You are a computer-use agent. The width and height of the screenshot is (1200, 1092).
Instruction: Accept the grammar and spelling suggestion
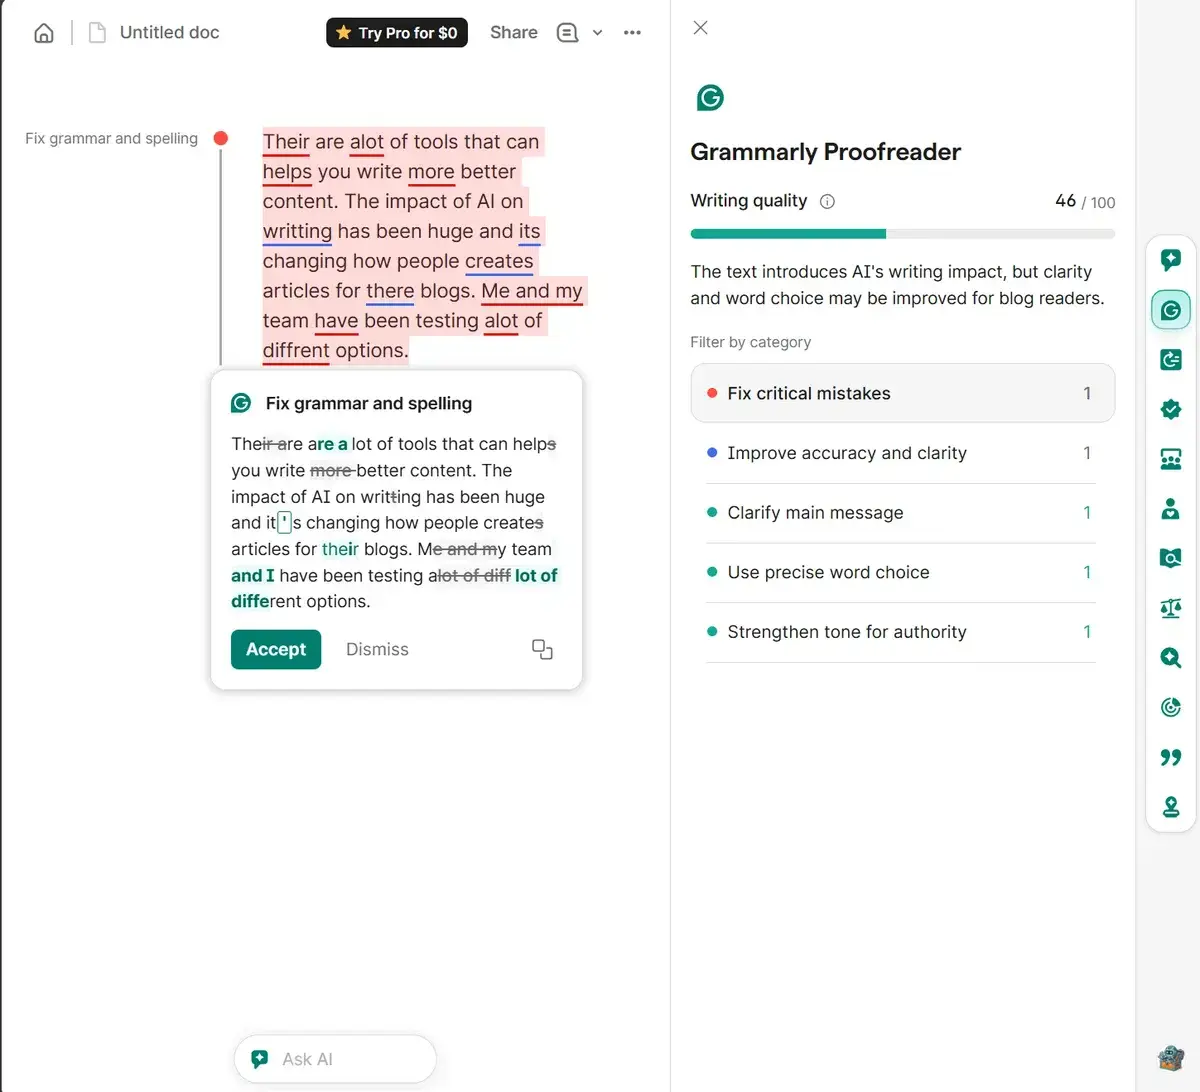pyautogui.click(x=275, y=649)
